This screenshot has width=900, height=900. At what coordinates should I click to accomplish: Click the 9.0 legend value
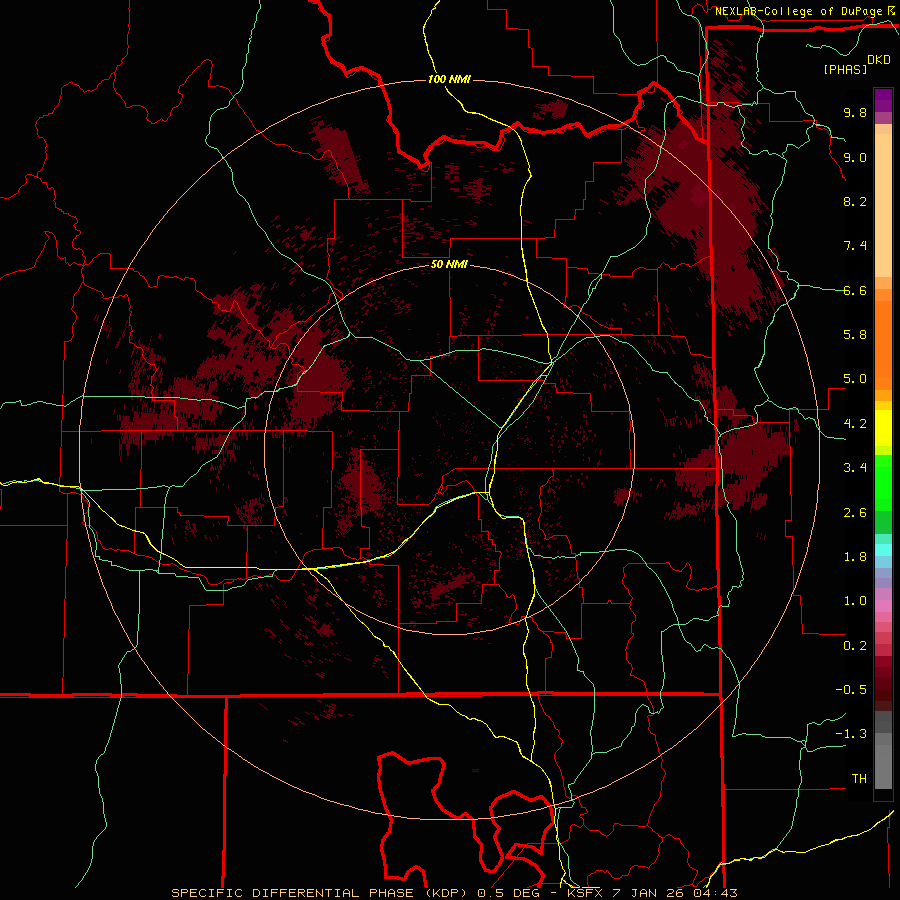(x=855, y=157)
